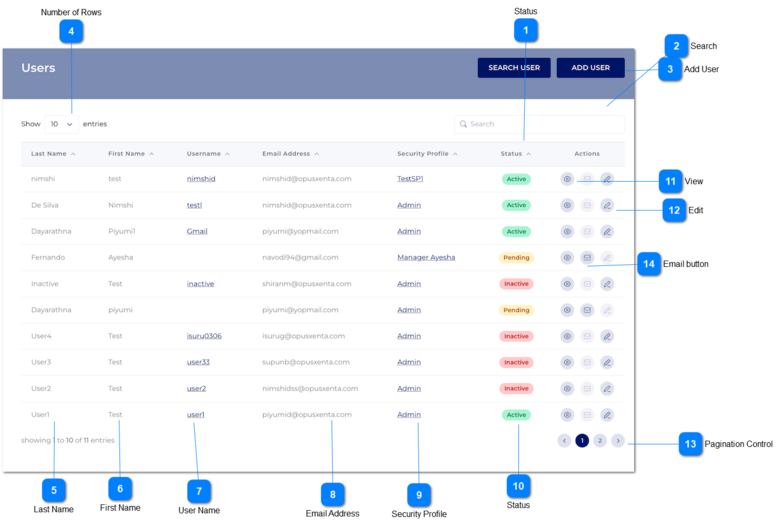Viewport: 781px width, 527px height.
Task: Open the Manager Ayesha security profile link
Action: (426, 257)
